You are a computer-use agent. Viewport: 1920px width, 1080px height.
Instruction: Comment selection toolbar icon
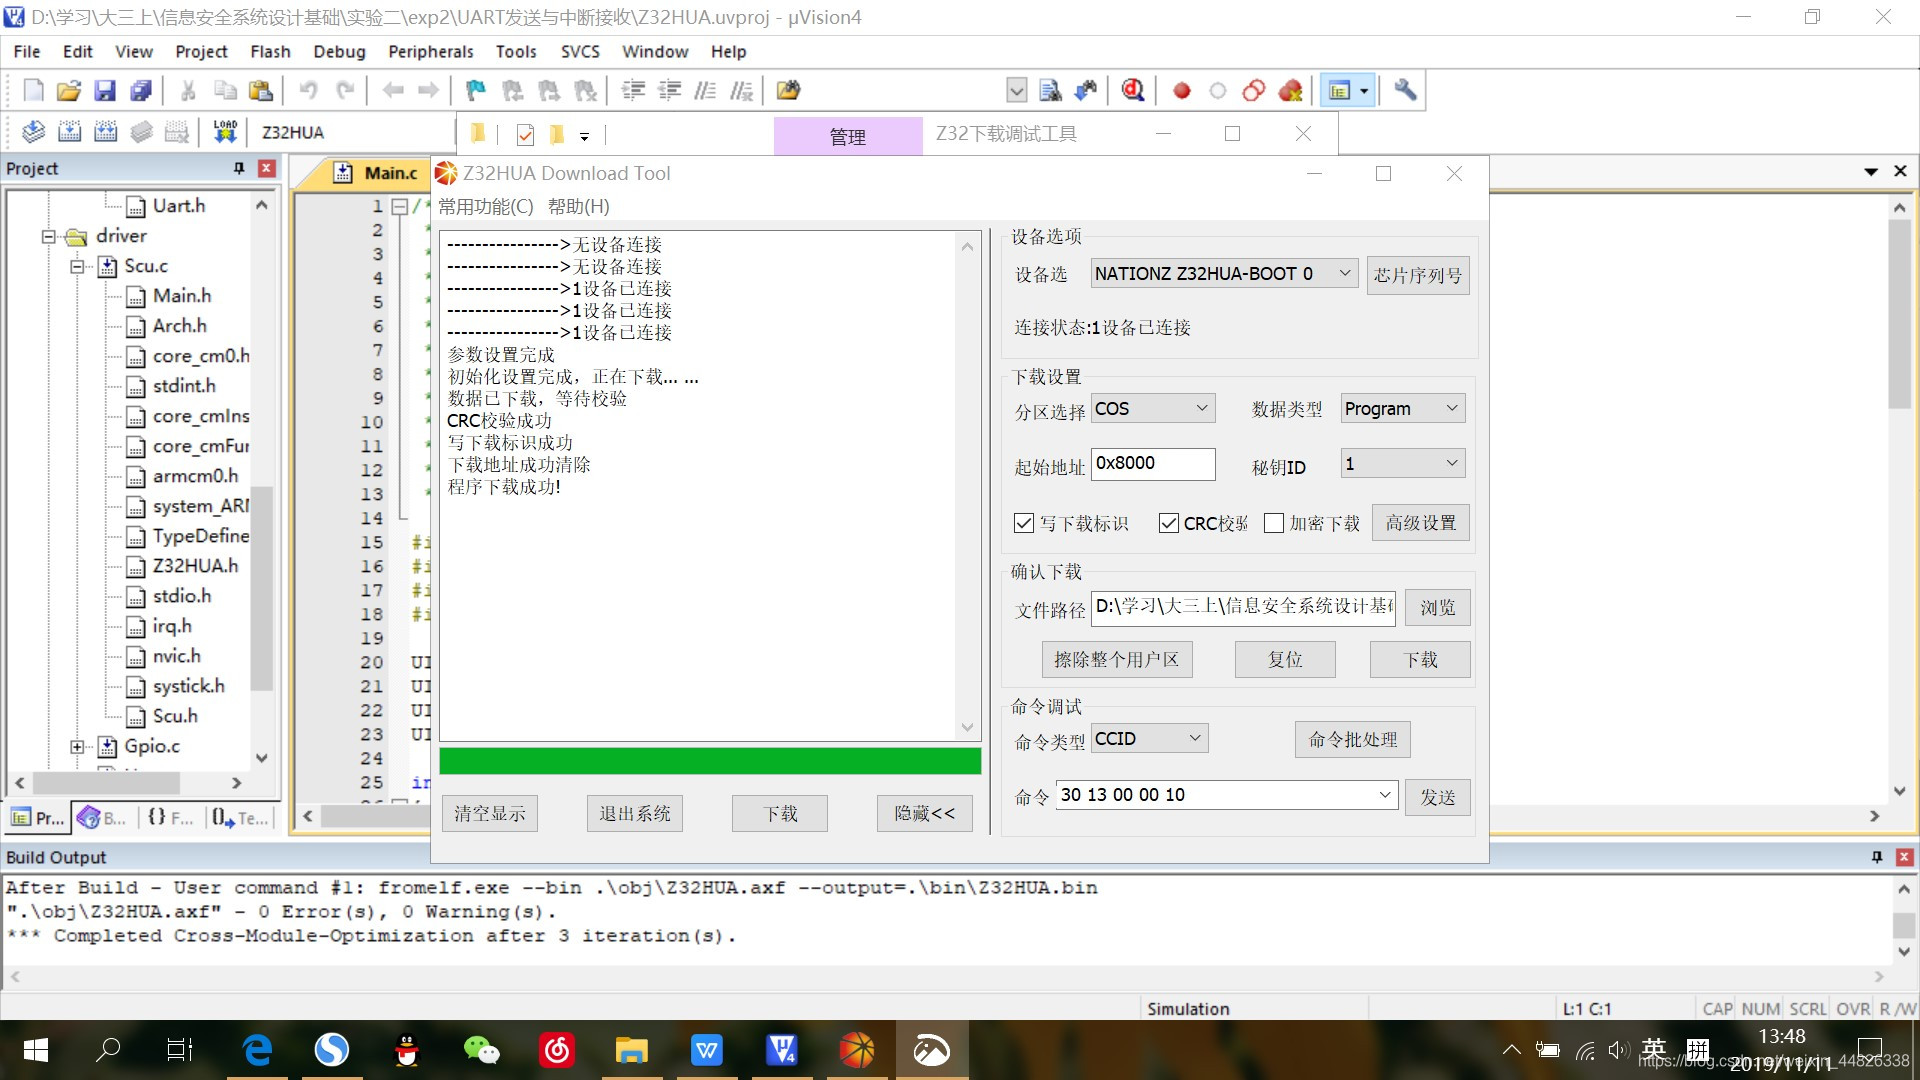pyautogui.click(x=706, y=91)
